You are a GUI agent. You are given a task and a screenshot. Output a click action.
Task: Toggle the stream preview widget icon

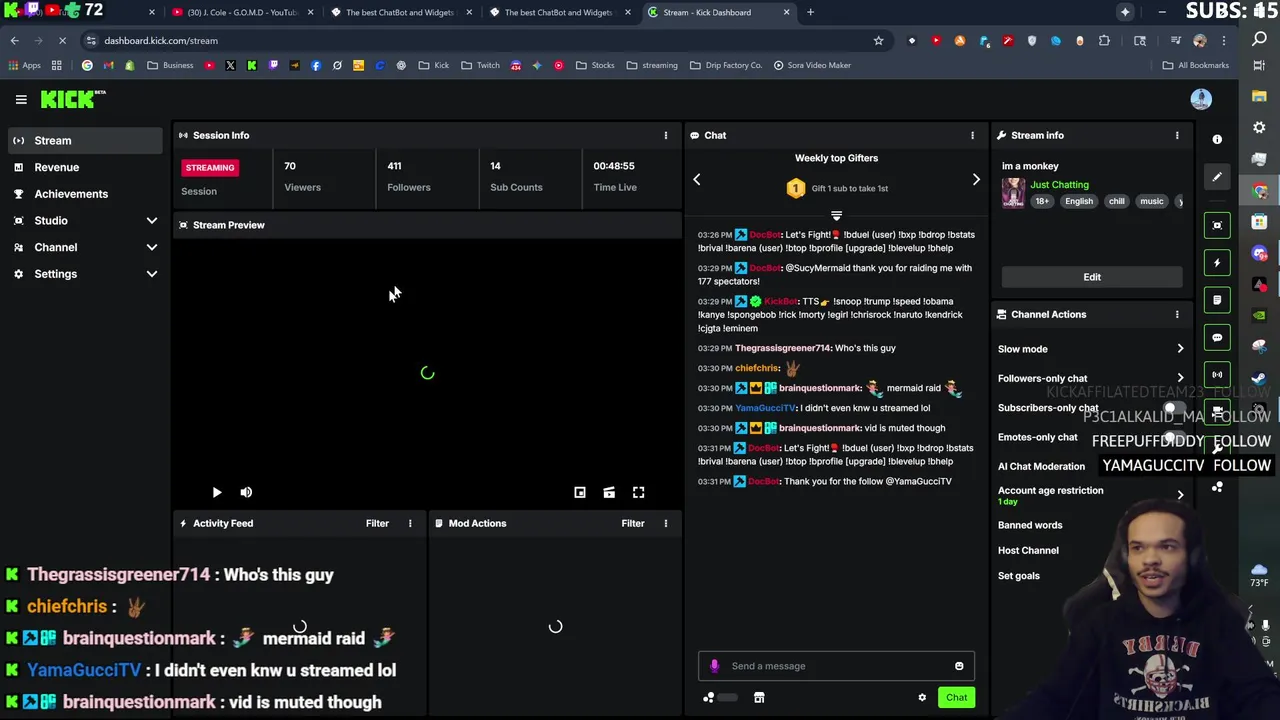point(1217,225)
